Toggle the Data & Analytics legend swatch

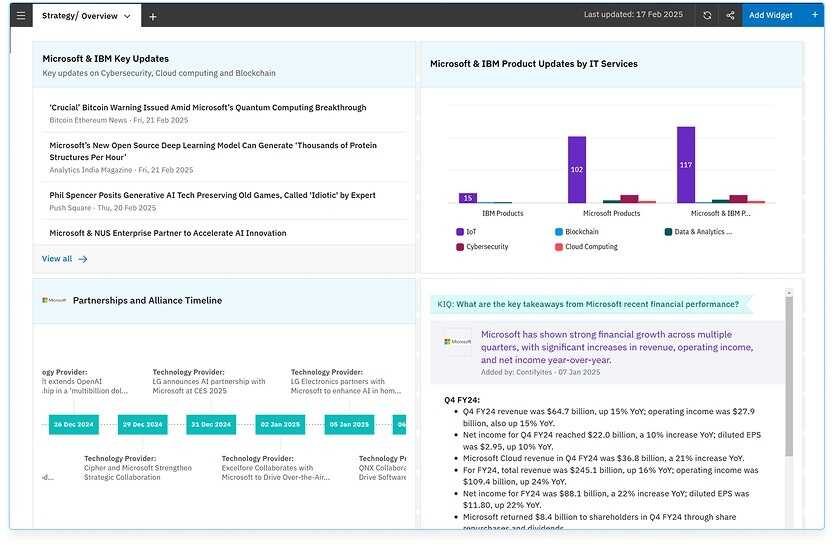(668, 232)
